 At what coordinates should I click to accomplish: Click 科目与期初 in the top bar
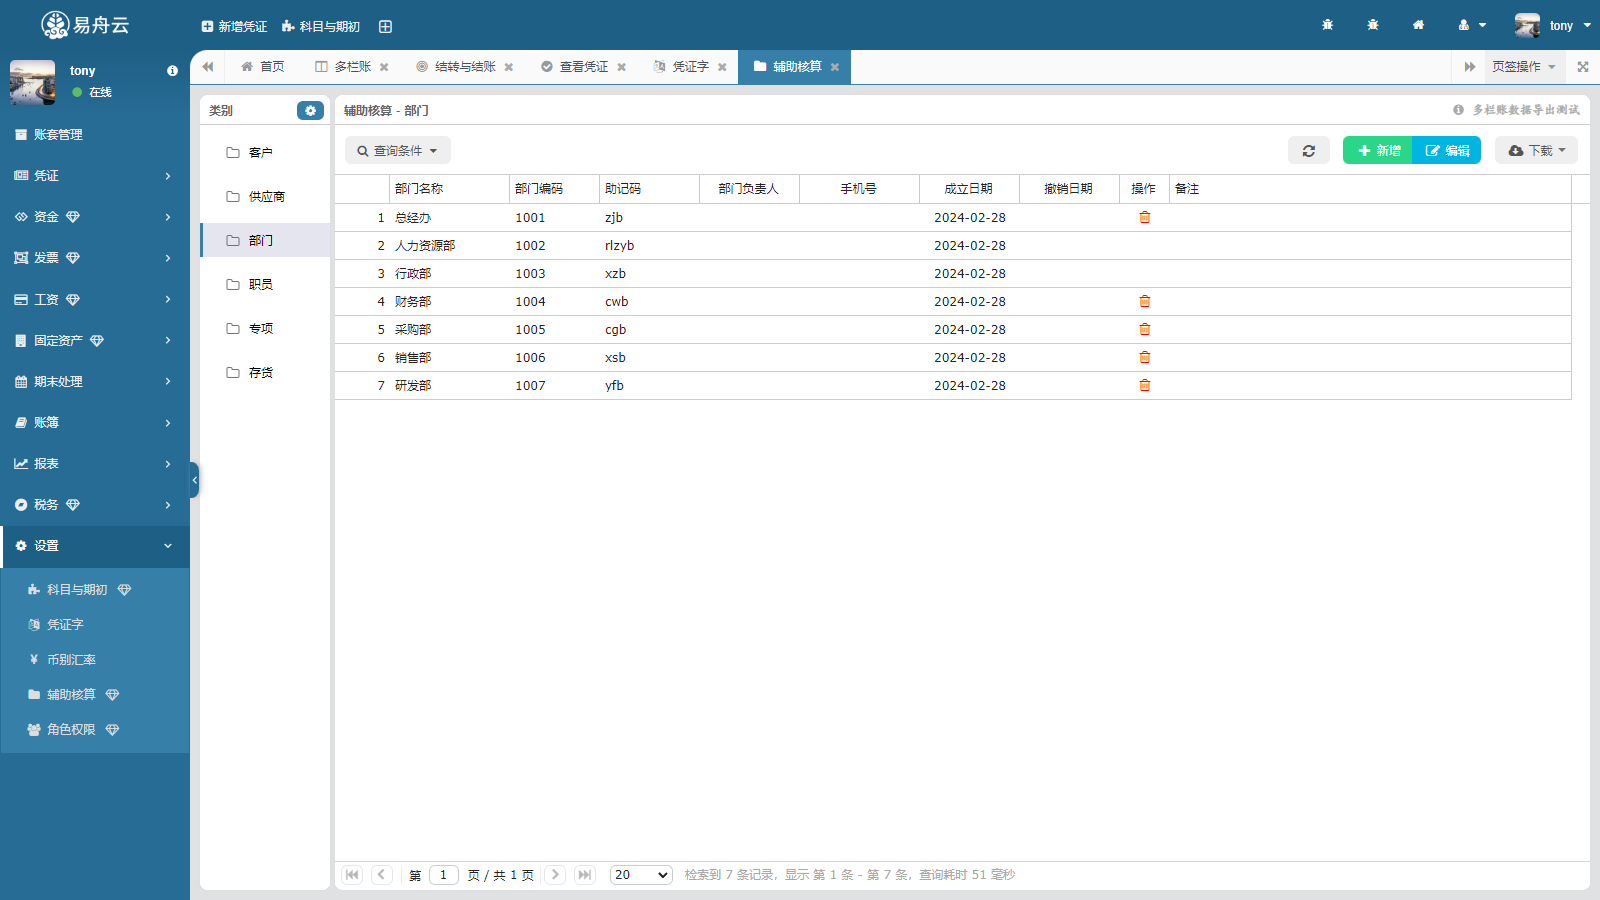coord(321,26)
